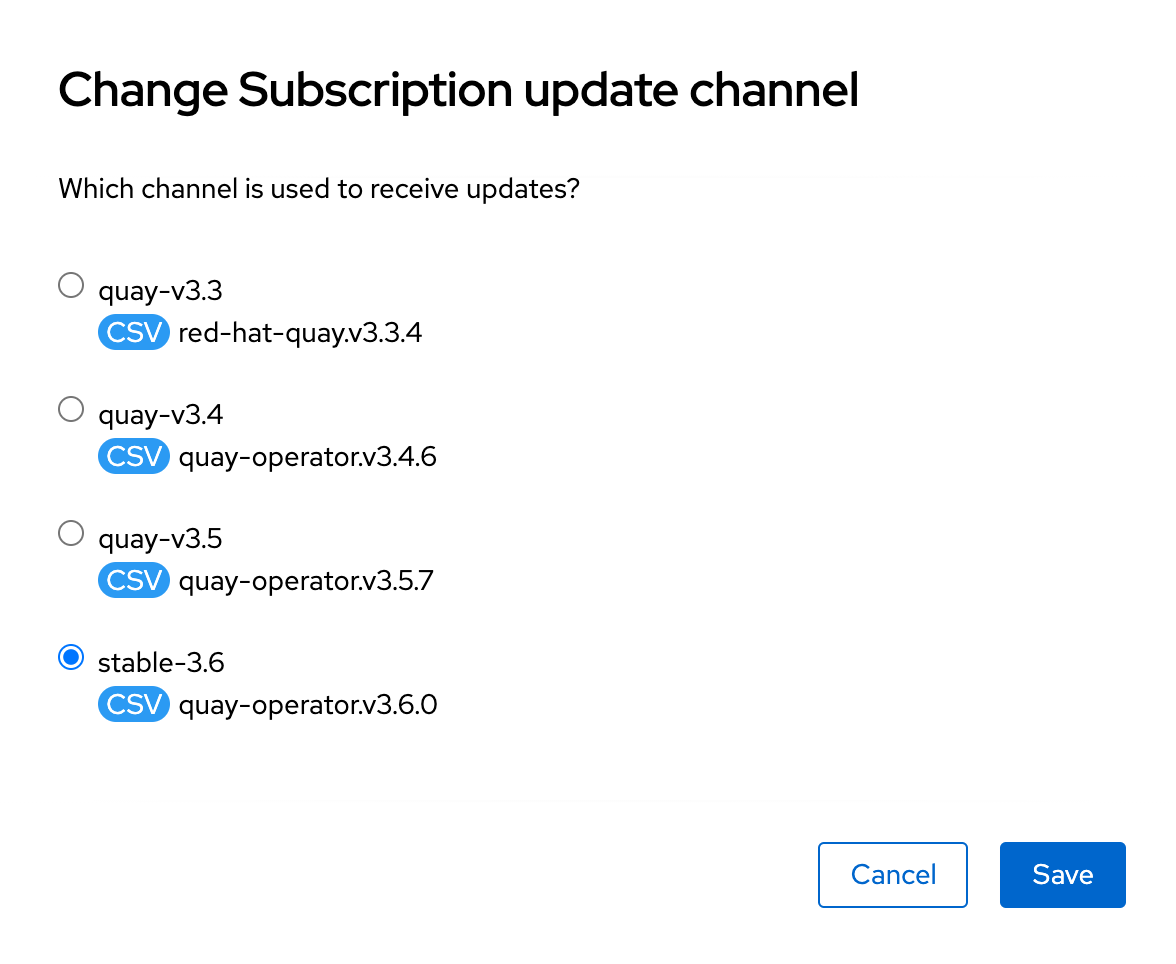Select the quay-v3.4 radio button
Viewport: 1176px width, 964px height.
pyautogui.click(x=71, y=409)
